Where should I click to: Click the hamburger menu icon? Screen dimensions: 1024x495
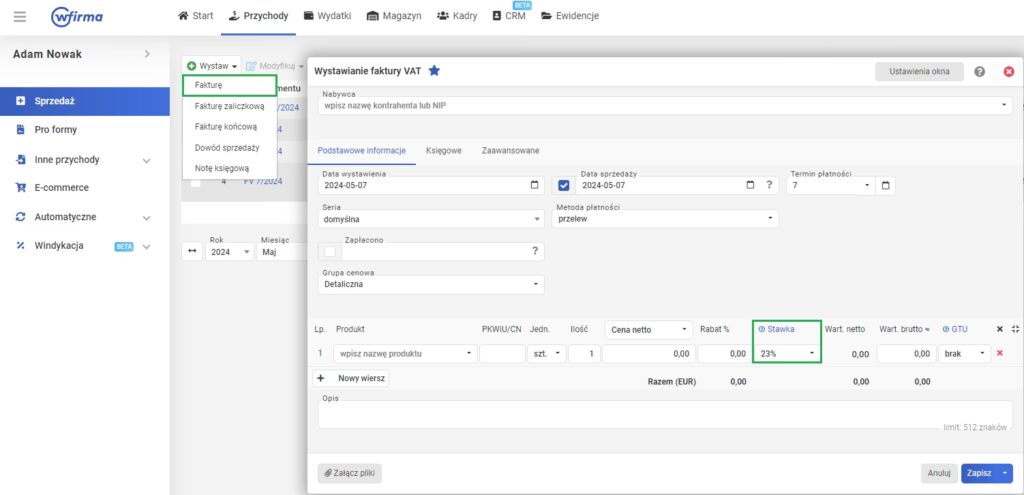click(x=20, y=17)
